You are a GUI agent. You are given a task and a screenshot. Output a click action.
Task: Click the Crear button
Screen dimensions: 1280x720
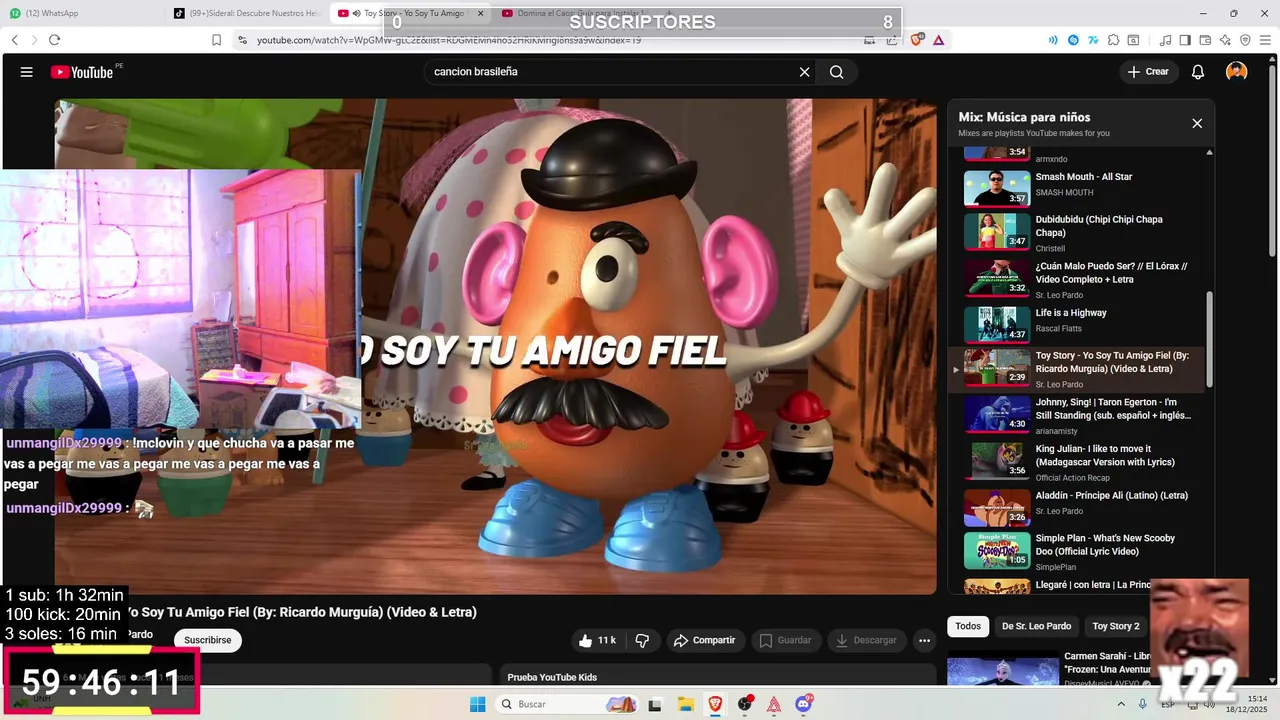coord(1148,72)
